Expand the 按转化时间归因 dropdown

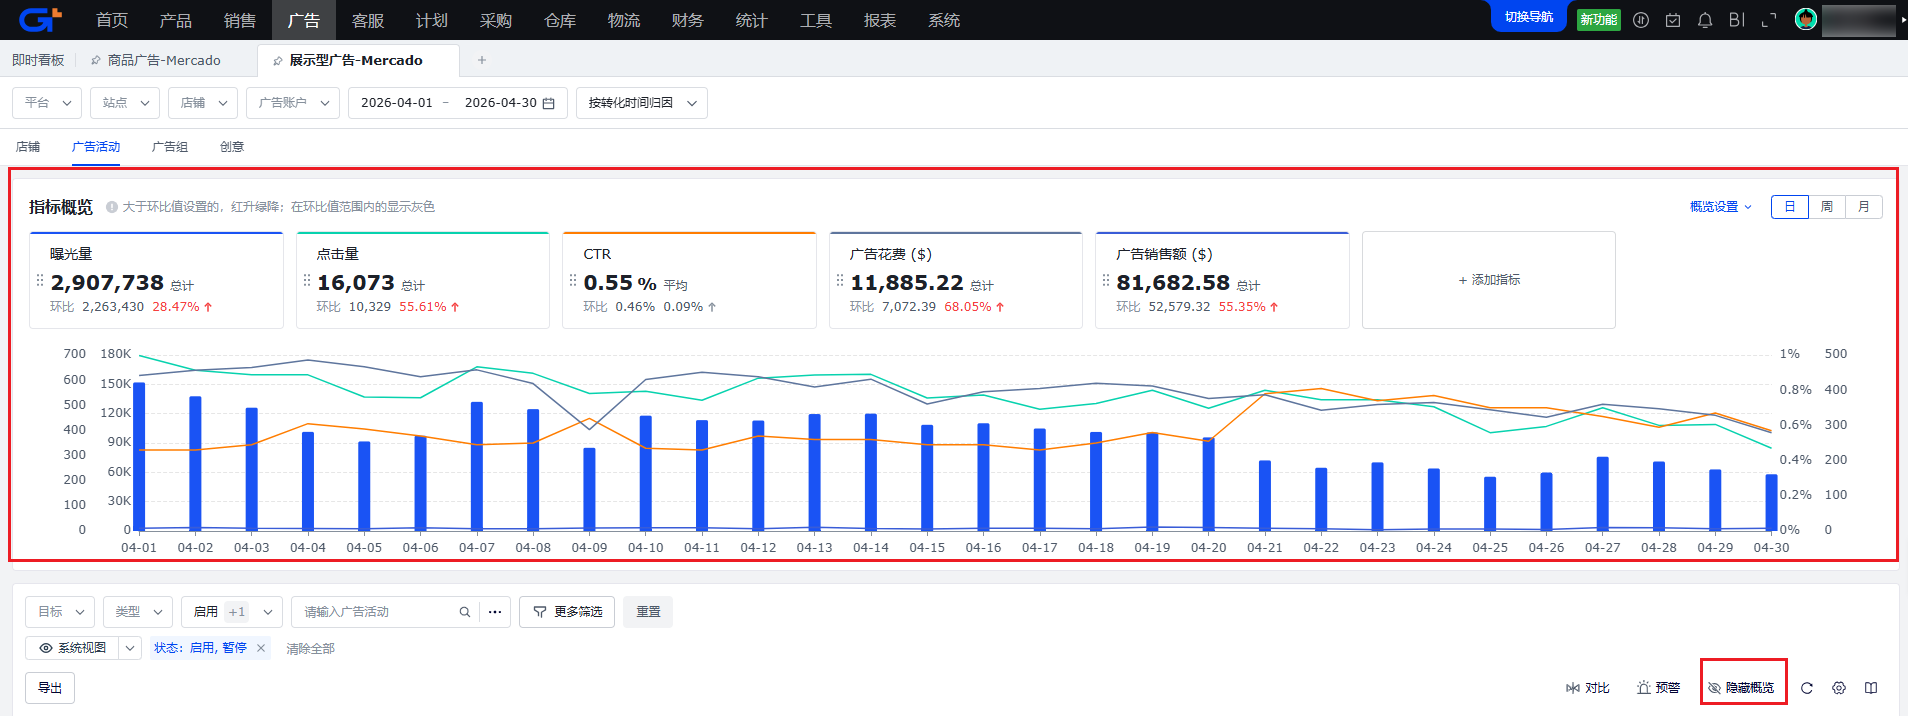(642, 103)
